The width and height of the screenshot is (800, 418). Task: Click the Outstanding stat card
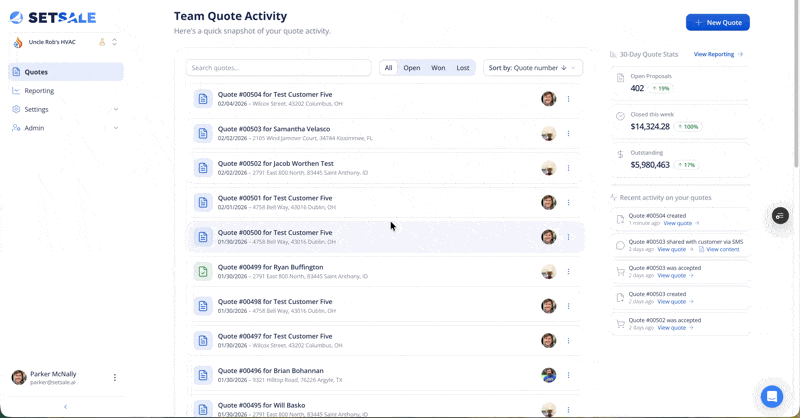[680, 159]
